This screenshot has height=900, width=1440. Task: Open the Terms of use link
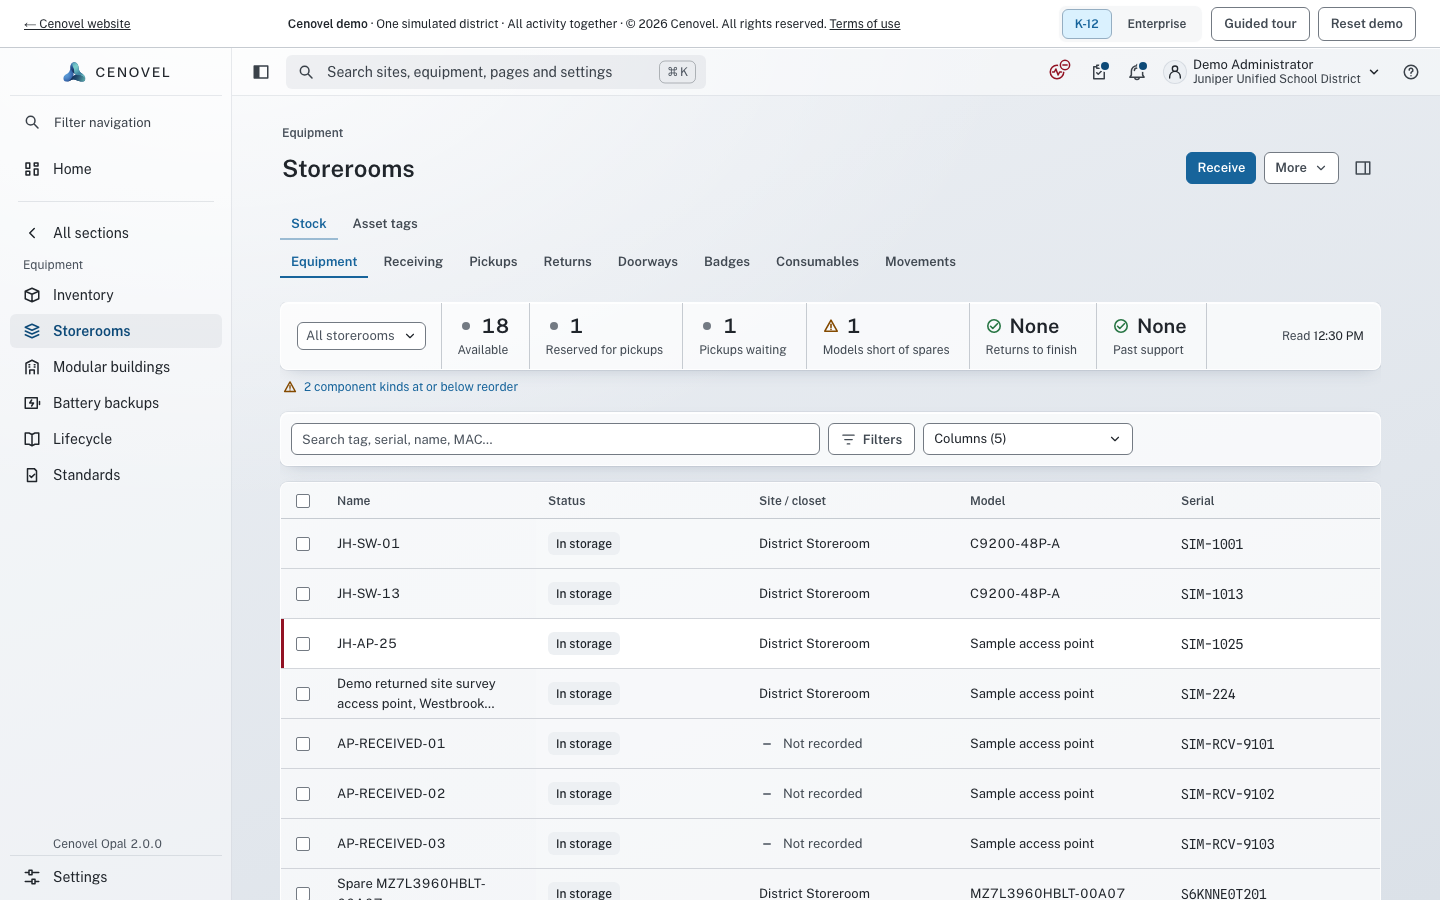865,24
